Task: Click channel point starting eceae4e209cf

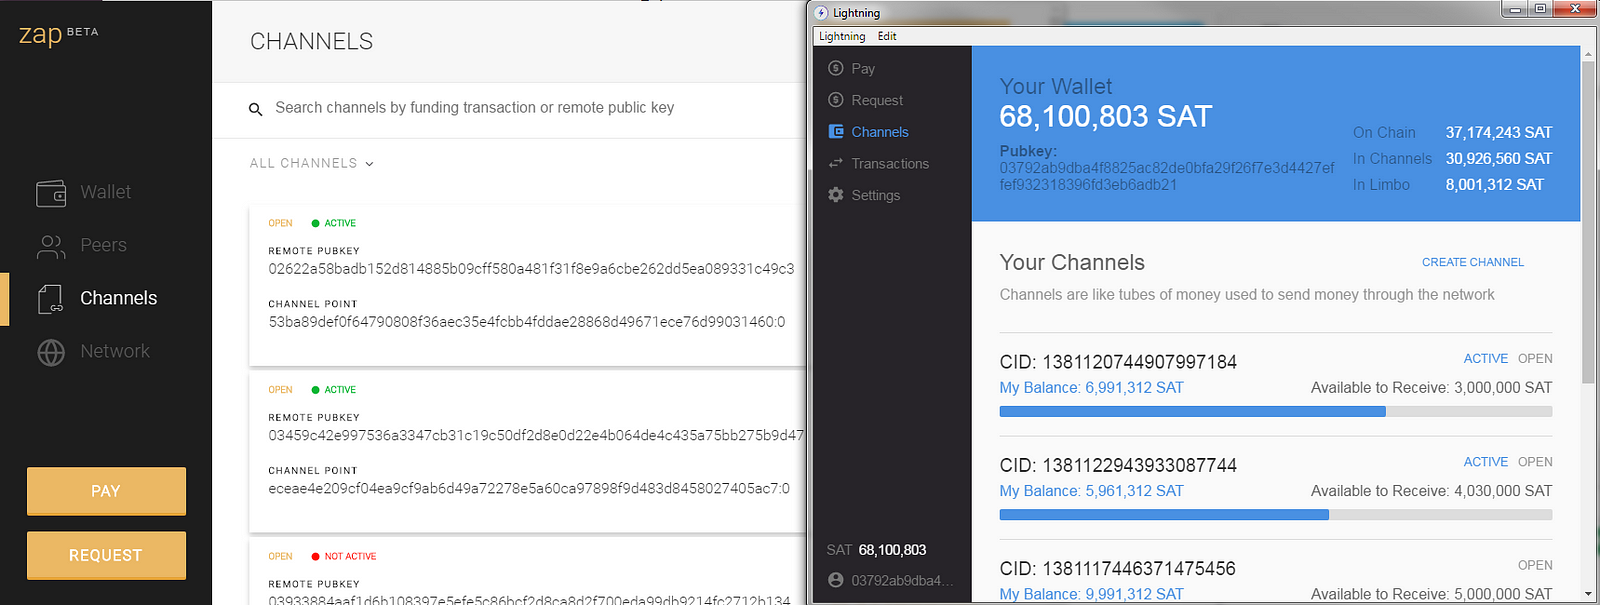Action: click(529, 488)
